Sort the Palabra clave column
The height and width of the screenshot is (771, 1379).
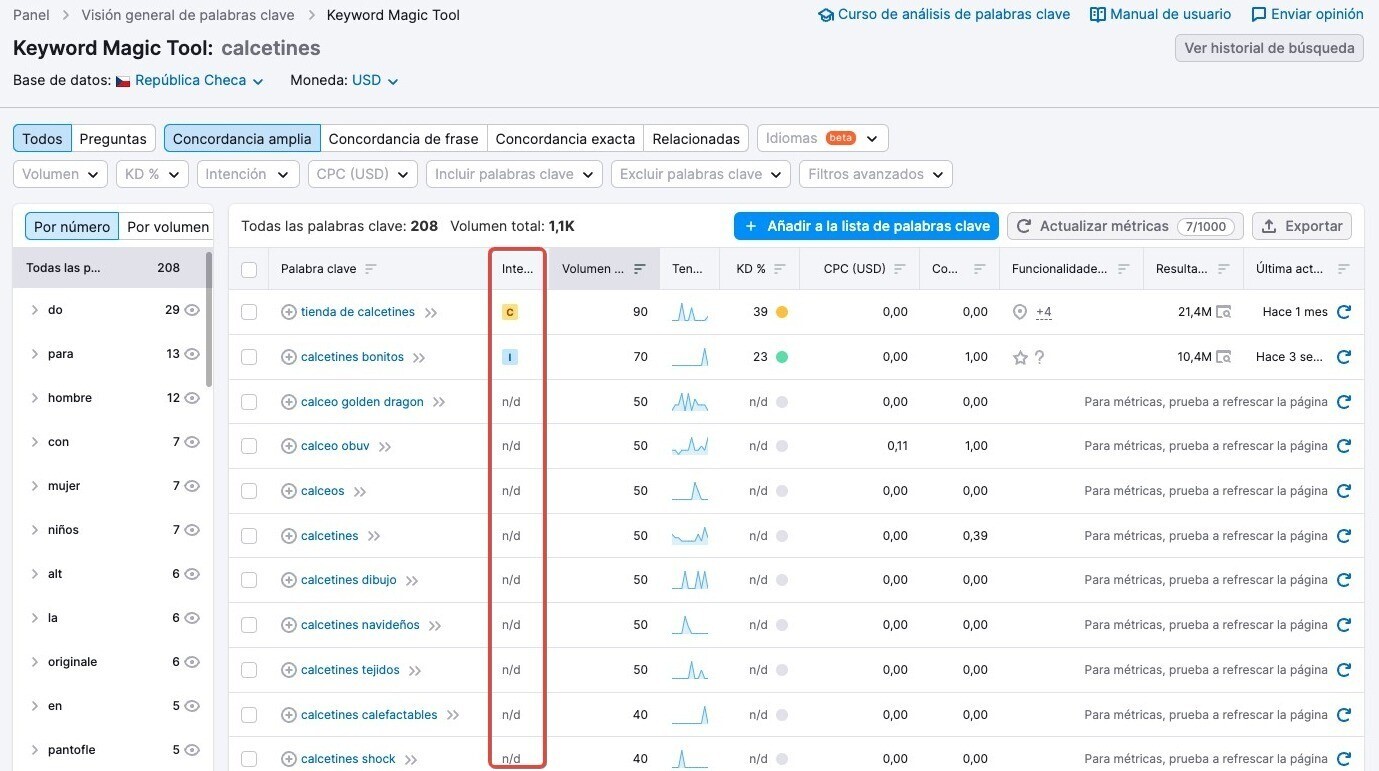tap(371, 269)
